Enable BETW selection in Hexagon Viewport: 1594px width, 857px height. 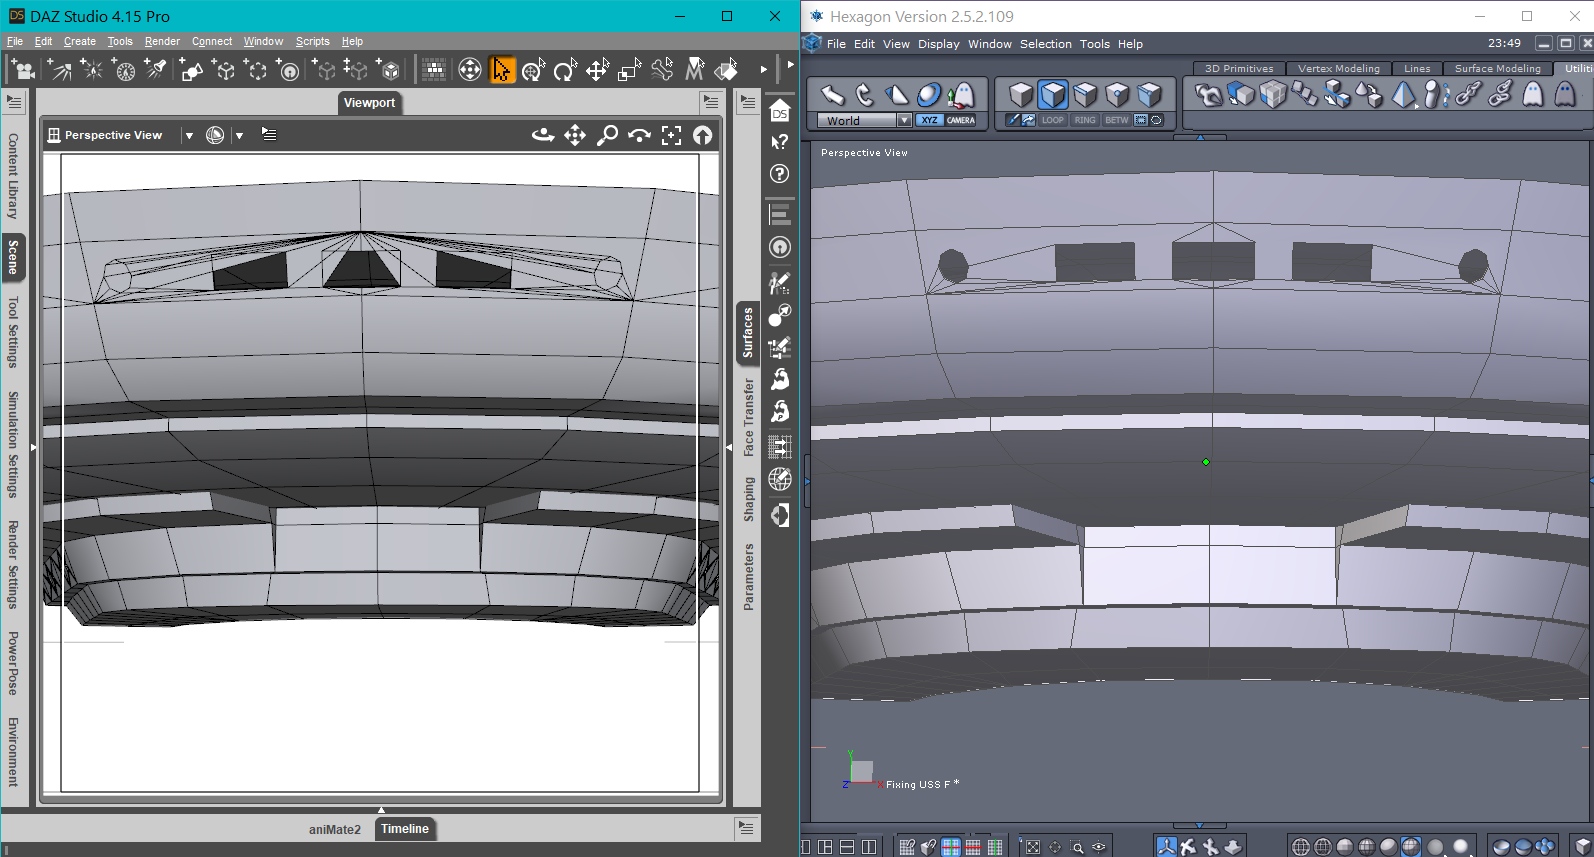(x=1117, y=120)
